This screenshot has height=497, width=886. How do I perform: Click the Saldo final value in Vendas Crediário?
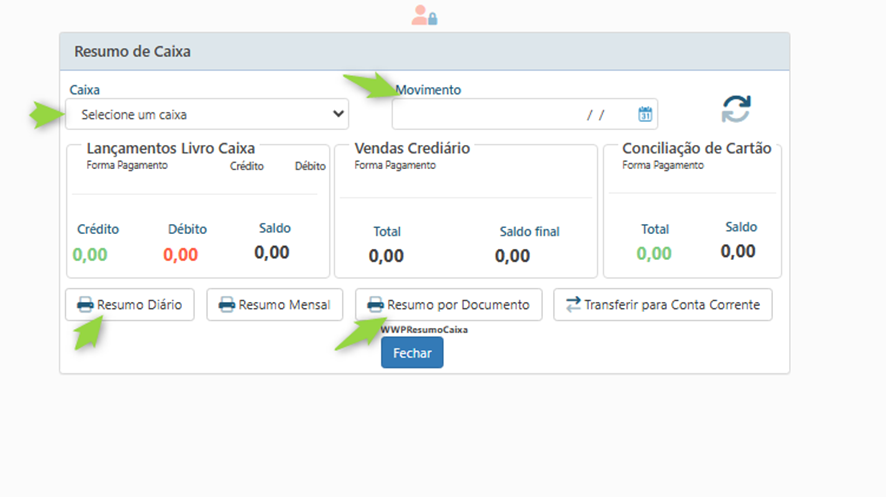(x=512, y=256)
